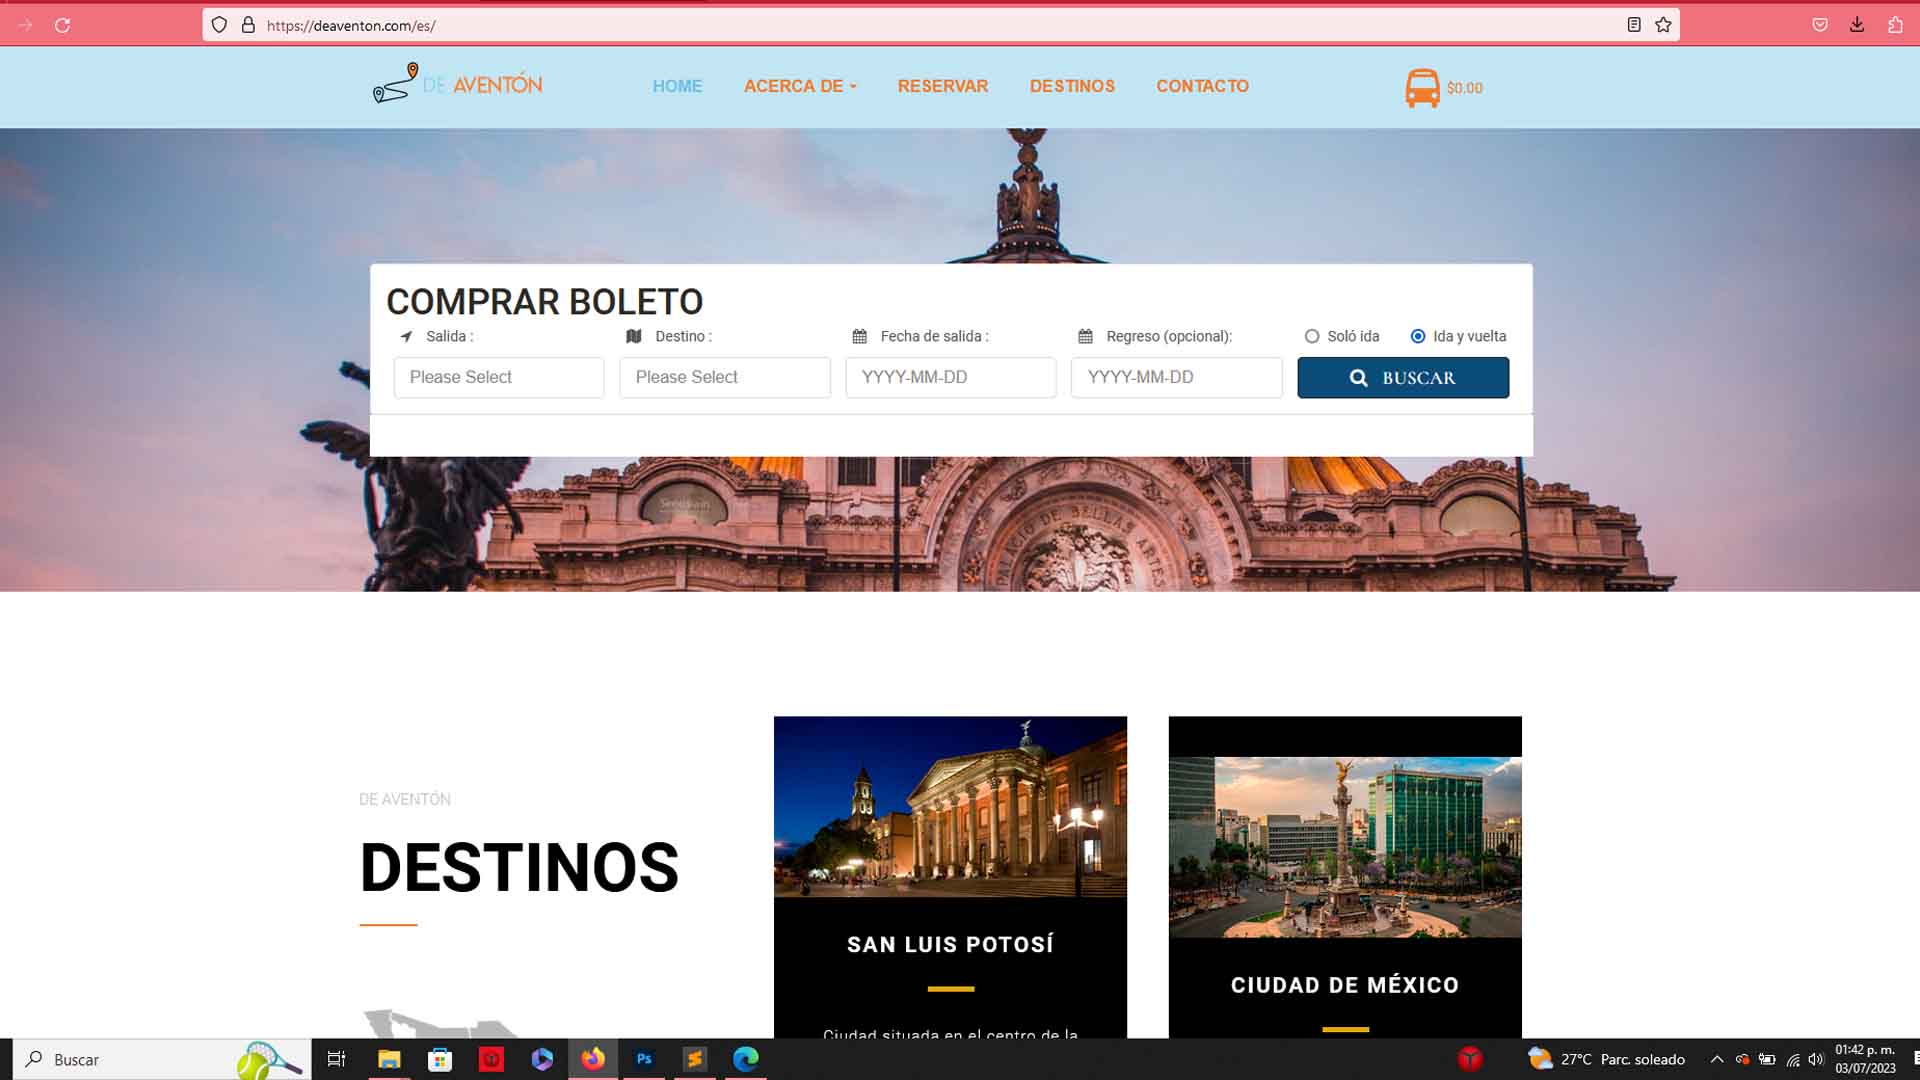1920x1080 pixels.
Task: Launch Photoshop from the taskbar
Action: point(644,1059)
